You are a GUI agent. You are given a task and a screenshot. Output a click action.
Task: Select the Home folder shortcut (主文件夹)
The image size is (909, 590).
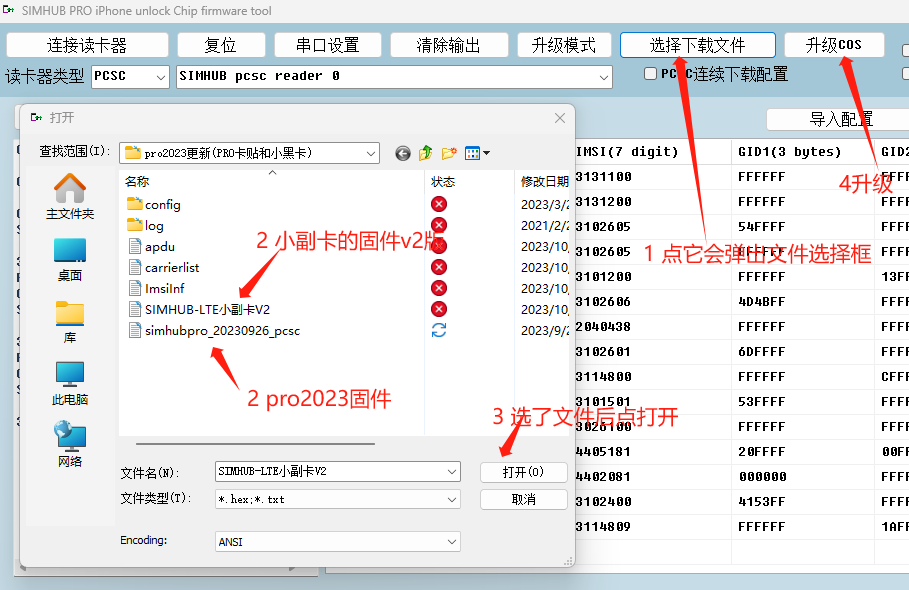pyautogui.click(x=70, y=196)
